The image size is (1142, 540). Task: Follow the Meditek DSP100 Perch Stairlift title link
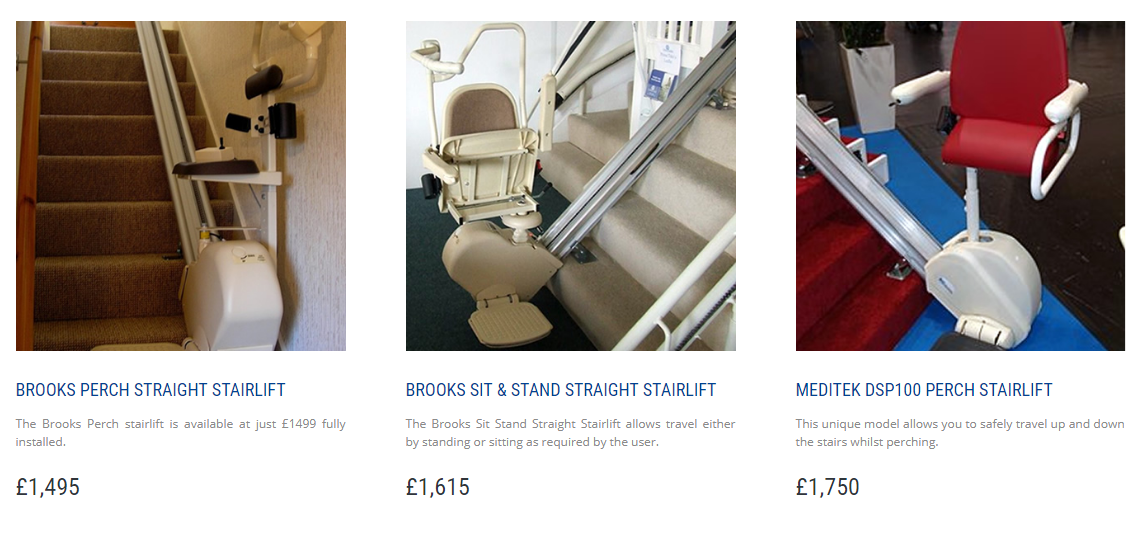[924, 390]
